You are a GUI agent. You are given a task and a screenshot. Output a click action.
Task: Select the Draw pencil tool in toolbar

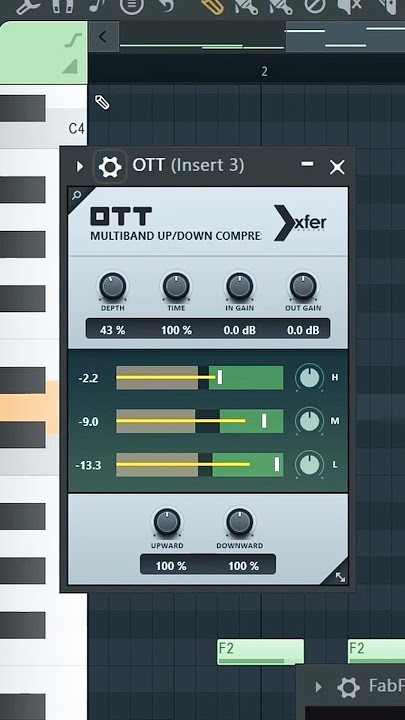click(213, 6)
